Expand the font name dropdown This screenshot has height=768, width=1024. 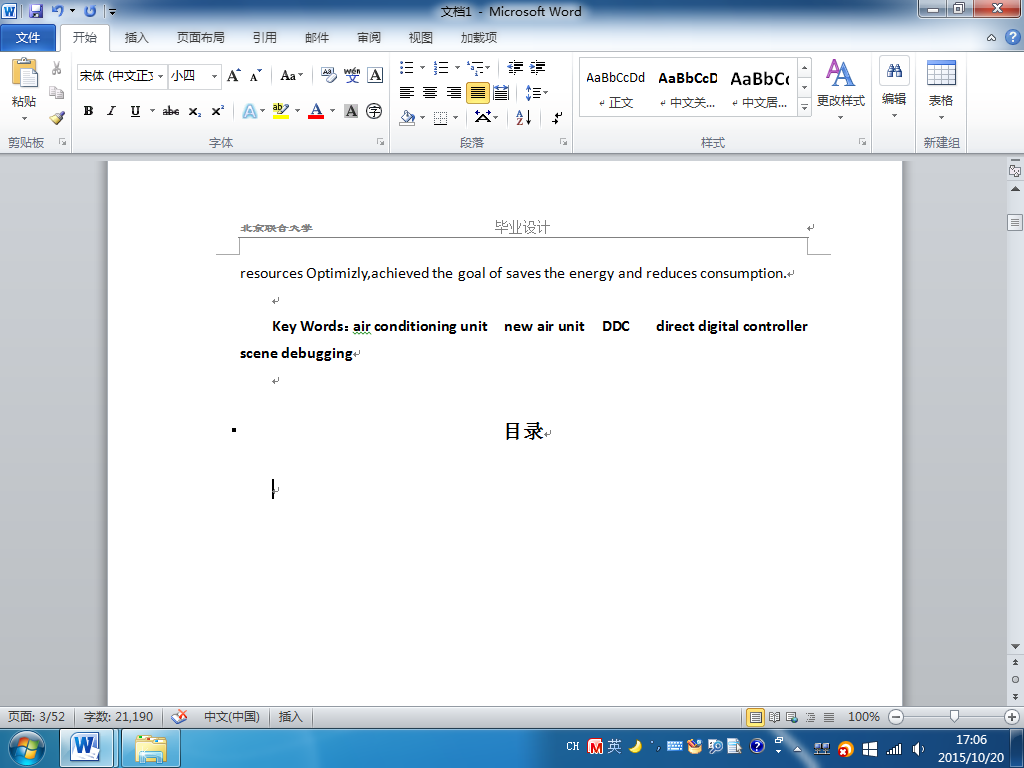[x=161, y=76]
